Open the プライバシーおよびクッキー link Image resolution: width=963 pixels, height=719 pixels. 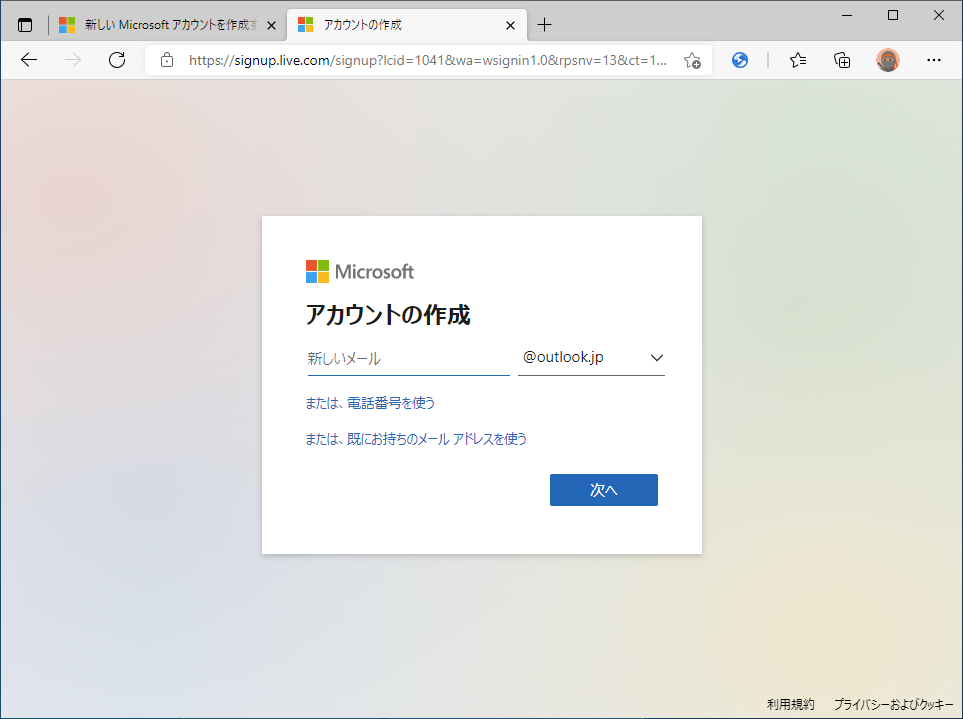pyautogui.click(x=893, y=704)
